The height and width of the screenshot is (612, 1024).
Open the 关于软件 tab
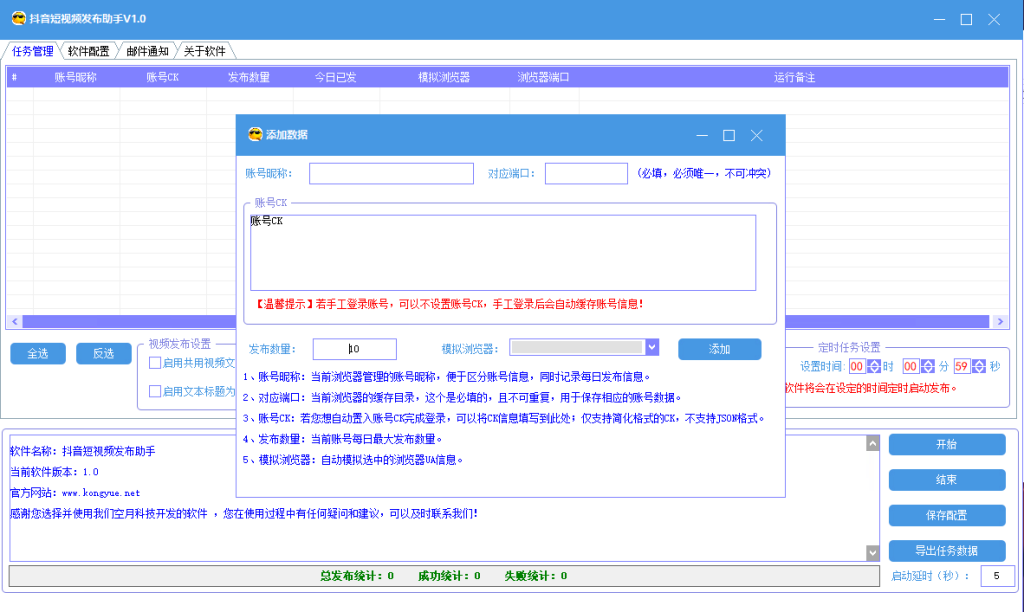tap(204, 51)
